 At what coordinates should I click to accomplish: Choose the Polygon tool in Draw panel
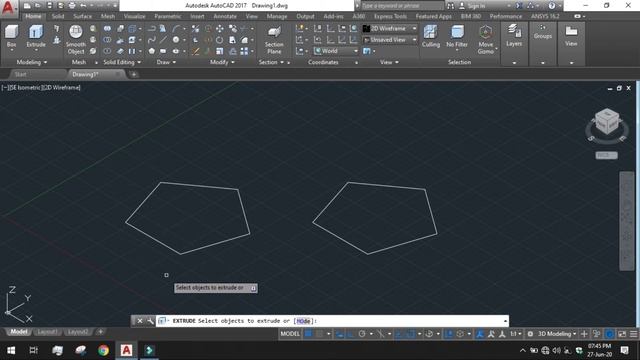(x=151, y=51)
